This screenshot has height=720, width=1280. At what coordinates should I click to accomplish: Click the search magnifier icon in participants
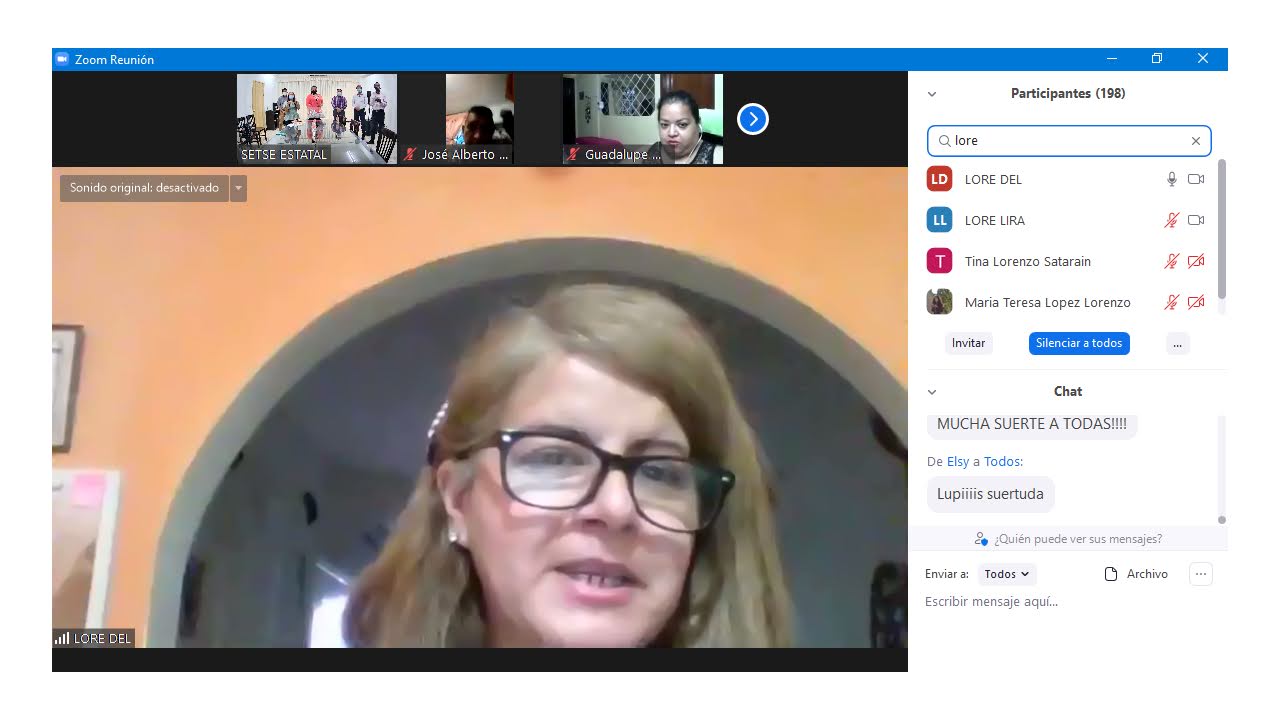[x=944, y=141]
